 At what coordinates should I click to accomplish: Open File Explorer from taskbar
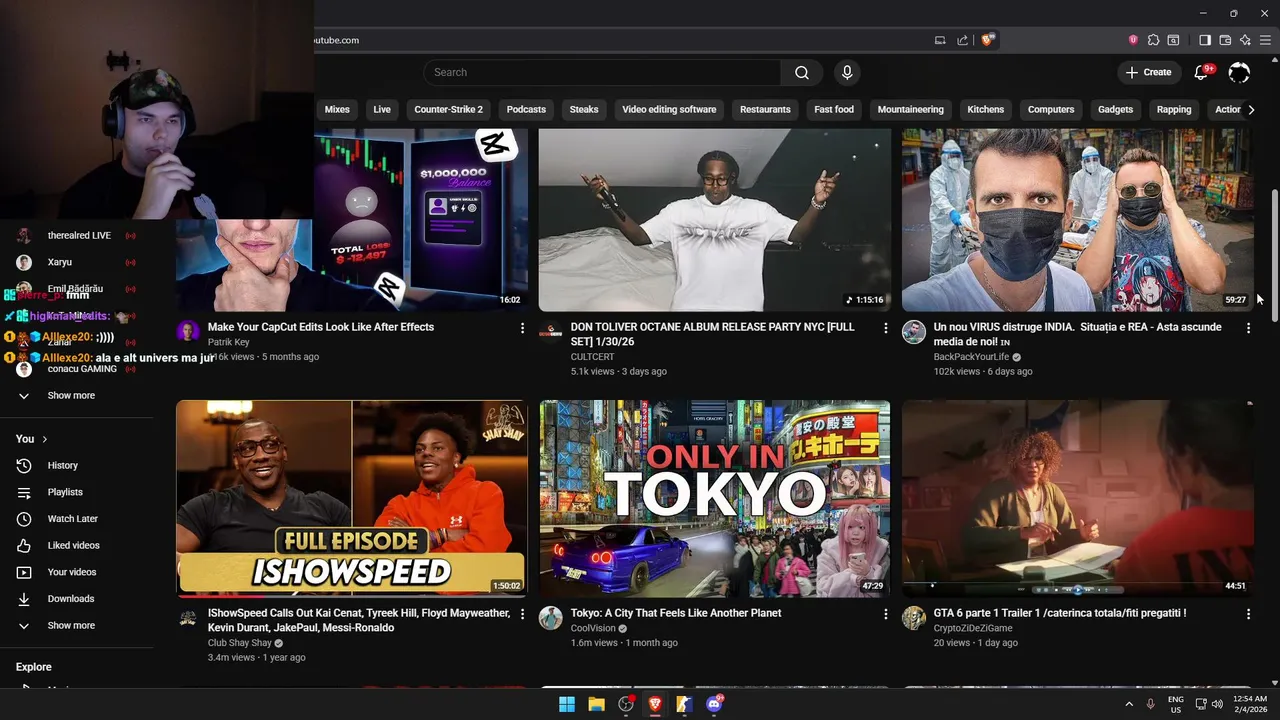tap(596, 704)
